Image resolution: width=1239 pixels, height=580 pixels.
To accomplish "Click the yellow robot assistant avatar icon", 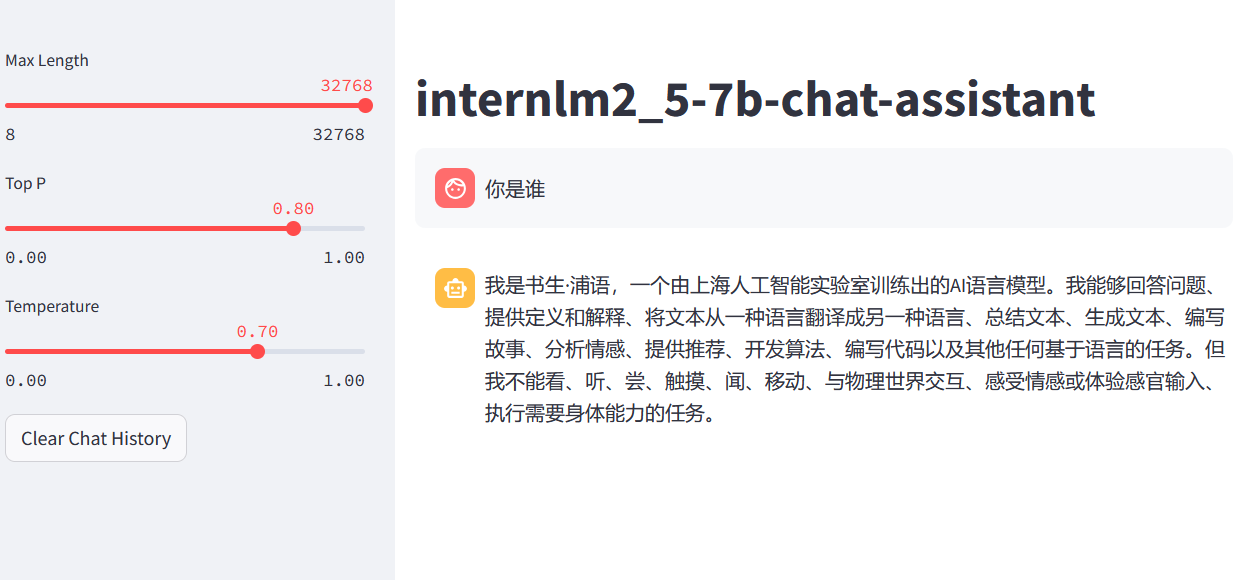I will (x=455, y=288).
